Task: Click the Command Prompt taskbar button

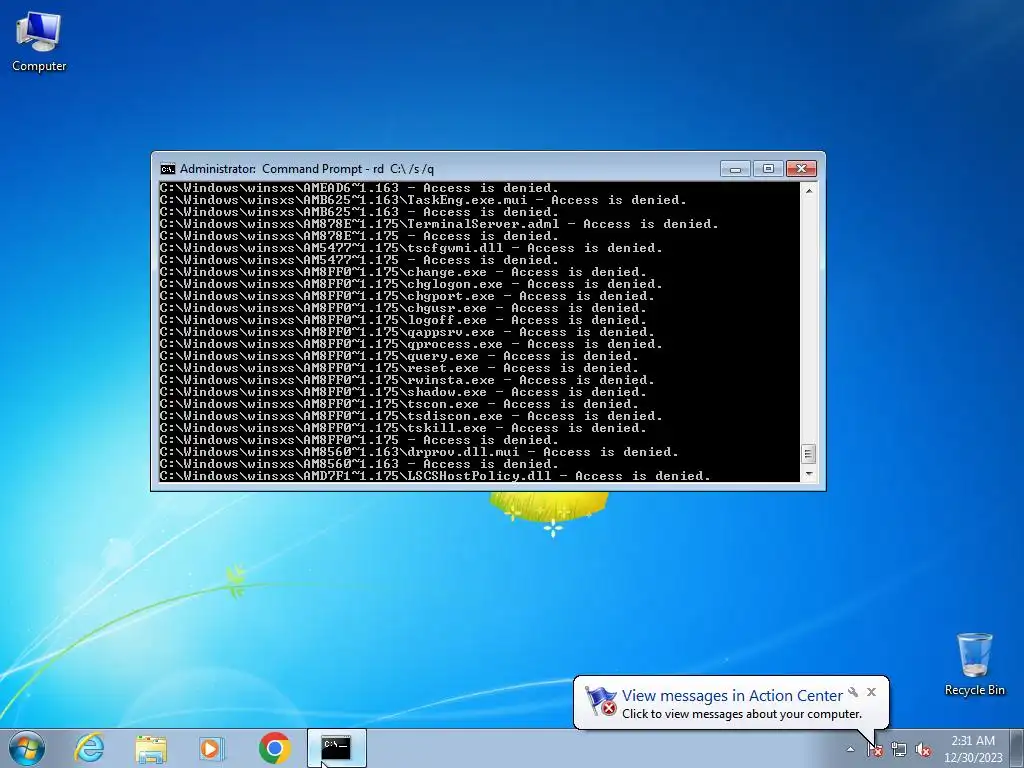Action: point(337,748)
